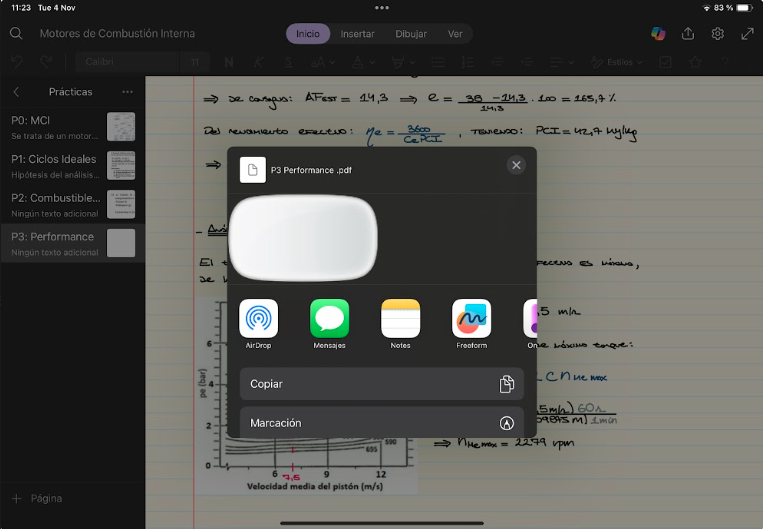Tap the full-screen expand arrows icon
This screenshot has width=763, height=529.
pyautogui.click(x=747, y=34)
